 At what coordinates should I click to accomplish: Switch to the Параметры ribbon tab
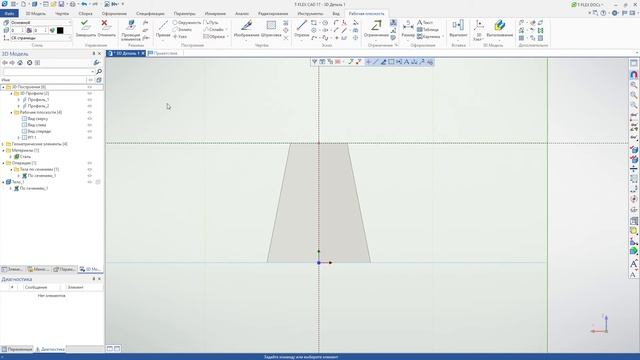pyautogui.click(x=184, y=13)
